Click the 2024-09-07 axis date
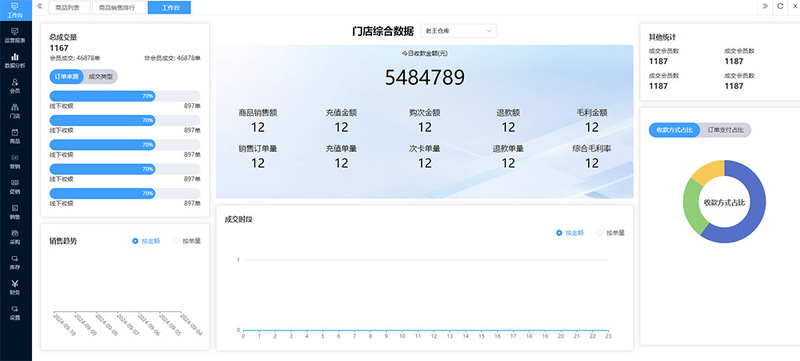 point(128,324)
